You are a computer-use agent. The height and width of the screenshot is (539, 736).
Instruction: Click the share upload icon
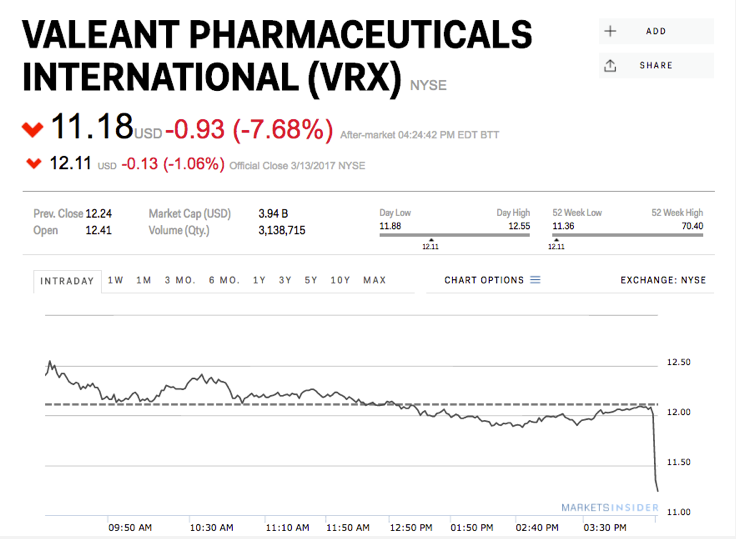point(610,66)
